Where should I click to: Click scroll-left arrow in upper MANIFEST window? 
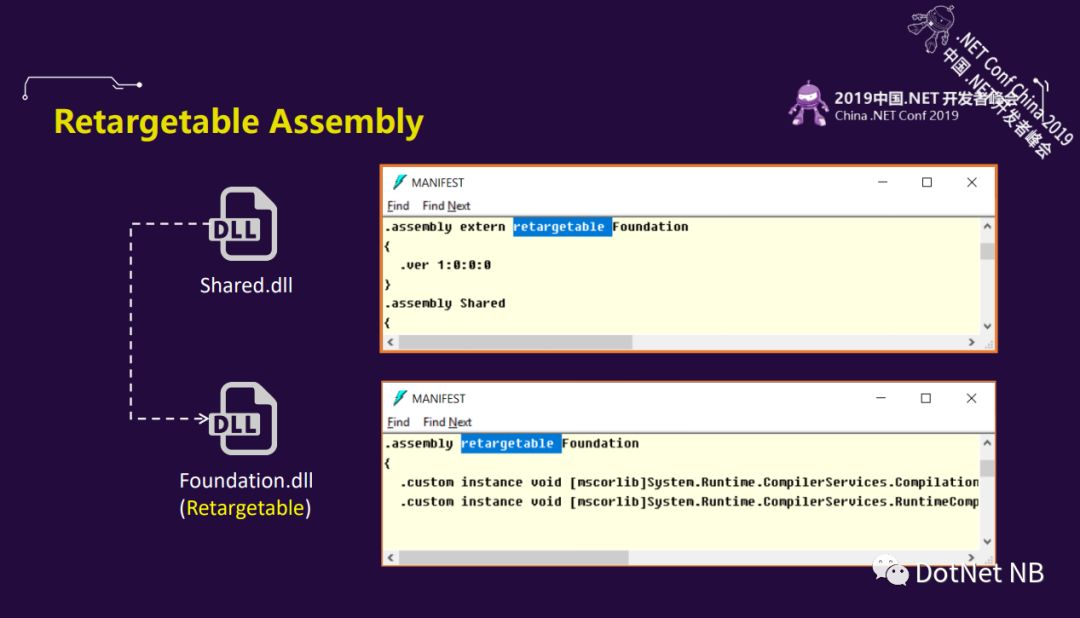[x=391, y=342]
